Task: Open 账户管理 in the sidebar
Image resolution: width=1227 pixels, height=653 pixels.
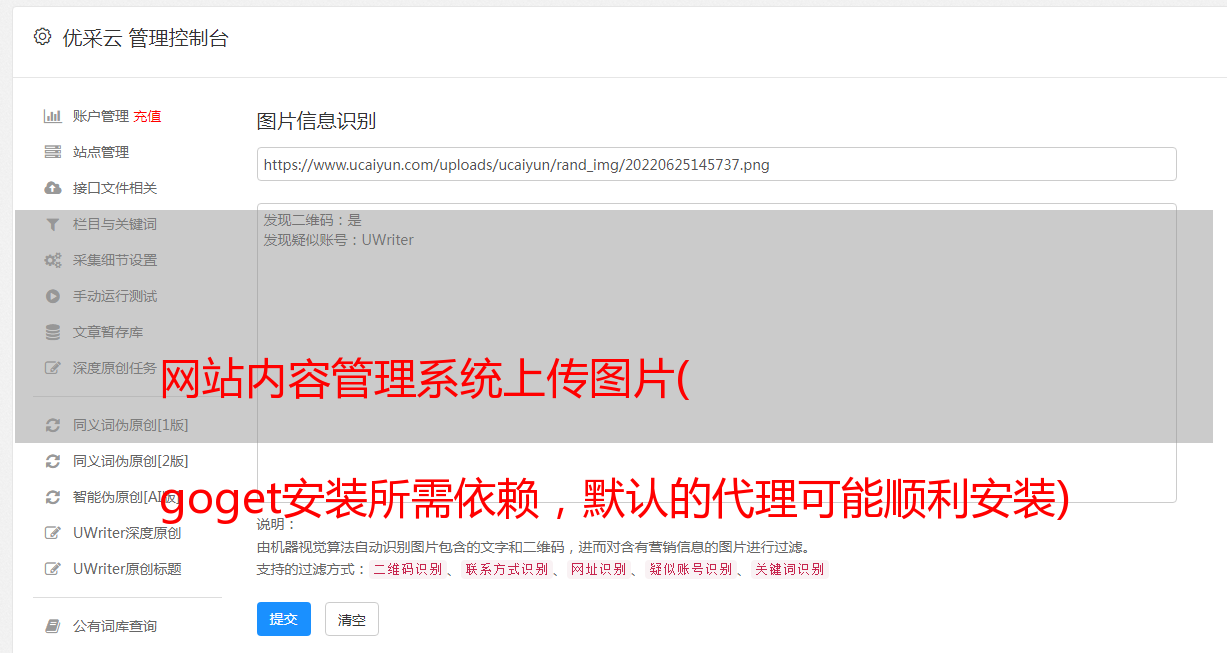Action: point(101,116)
